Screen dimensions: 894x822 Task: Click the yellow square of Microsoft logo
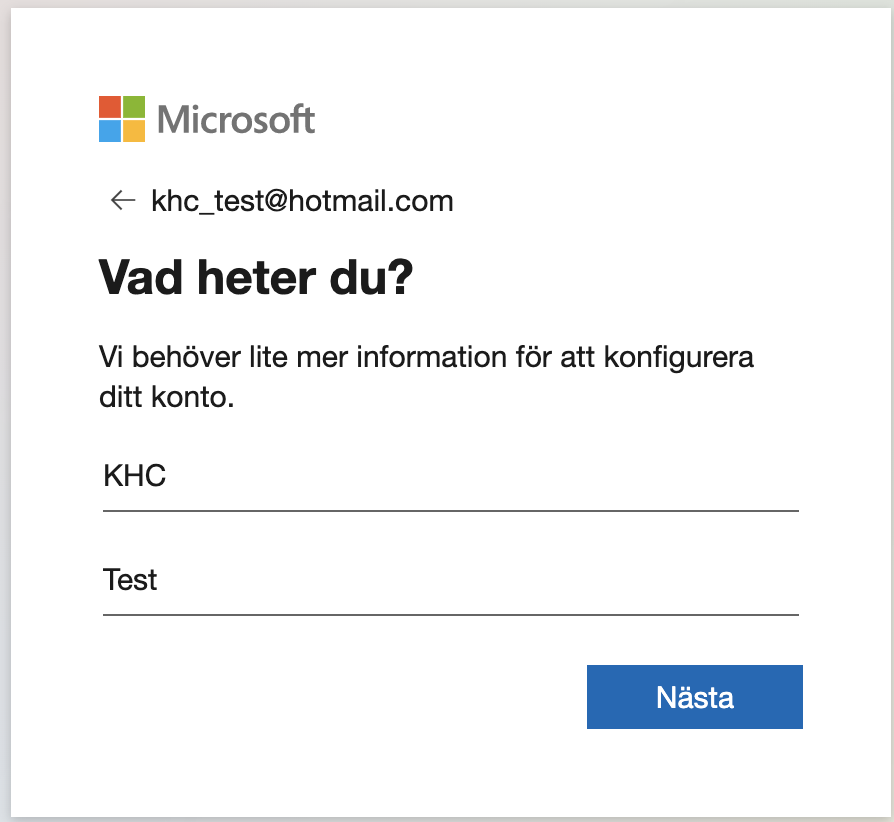pyautogui.click(x=134, y=131)
